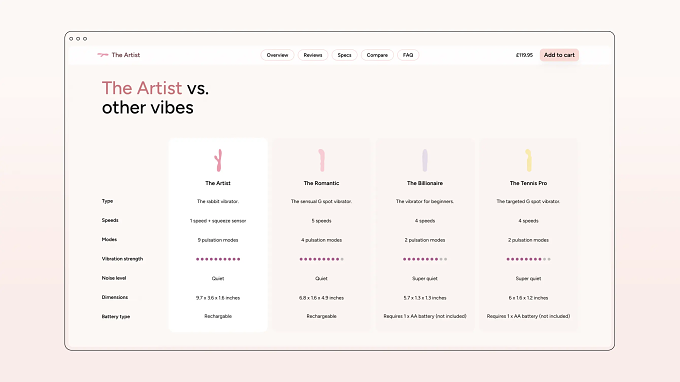Open The Romantic product title
680x382 pixels.
tap(321, 183)
